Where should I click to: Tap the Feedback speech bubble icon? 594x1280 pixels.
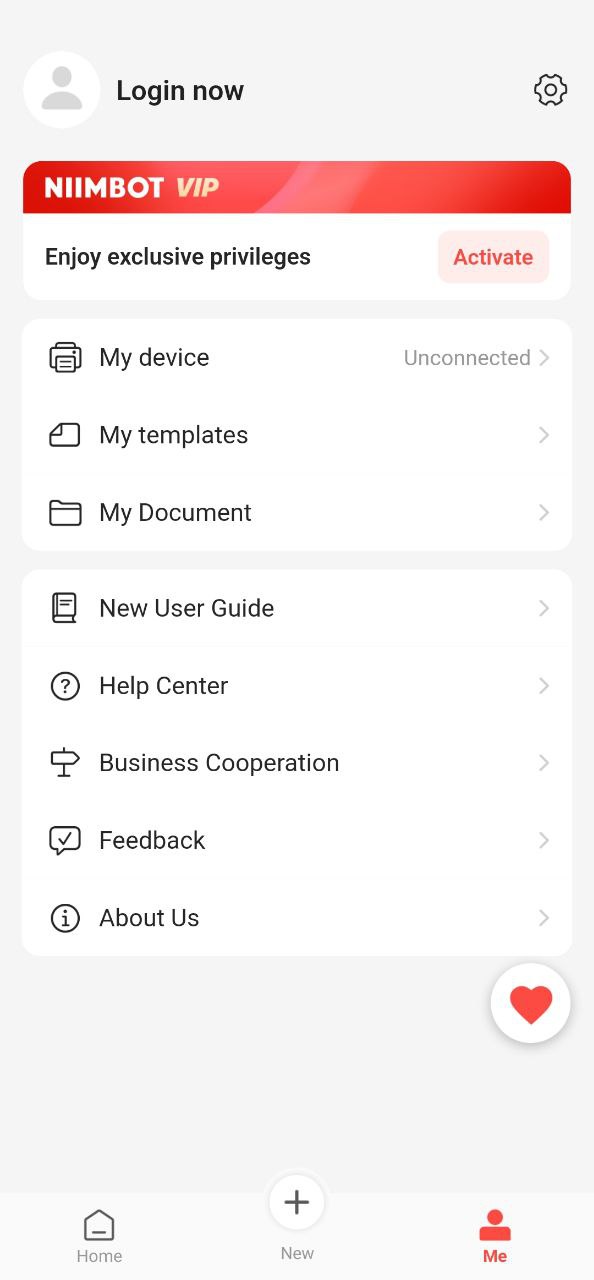[65, 840]
